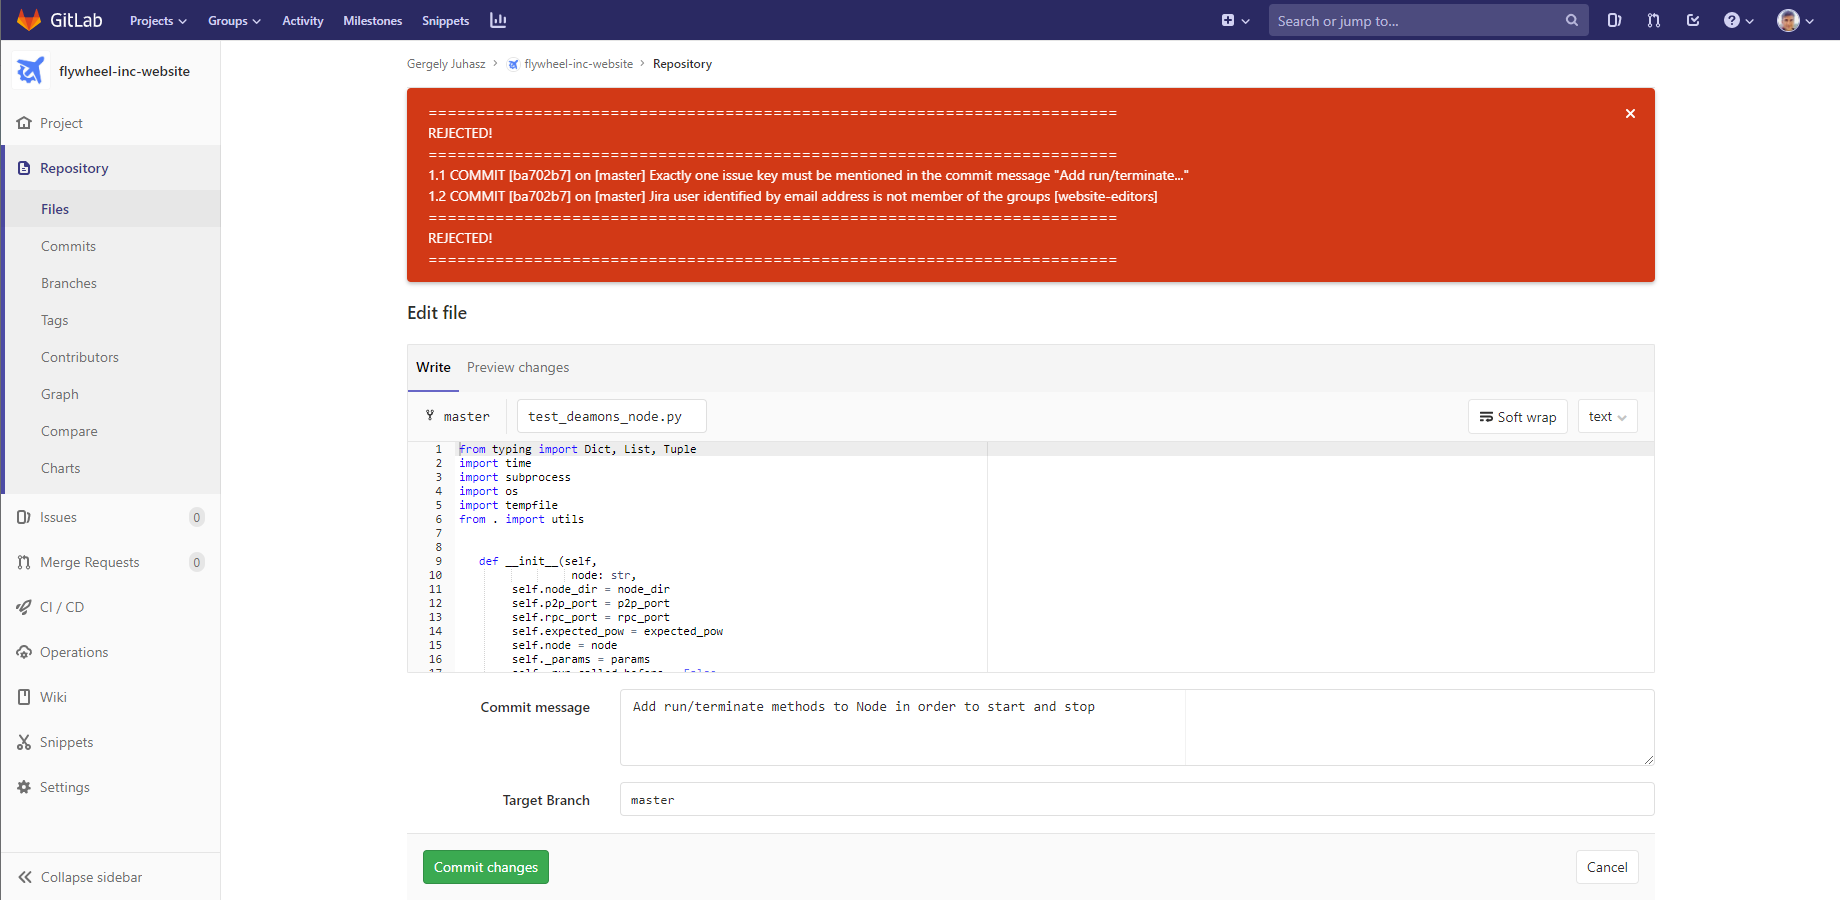The height and width of the screenshot is (900, 1840).
Task: Open the Todos list in the header
Action: [1693, 20]
